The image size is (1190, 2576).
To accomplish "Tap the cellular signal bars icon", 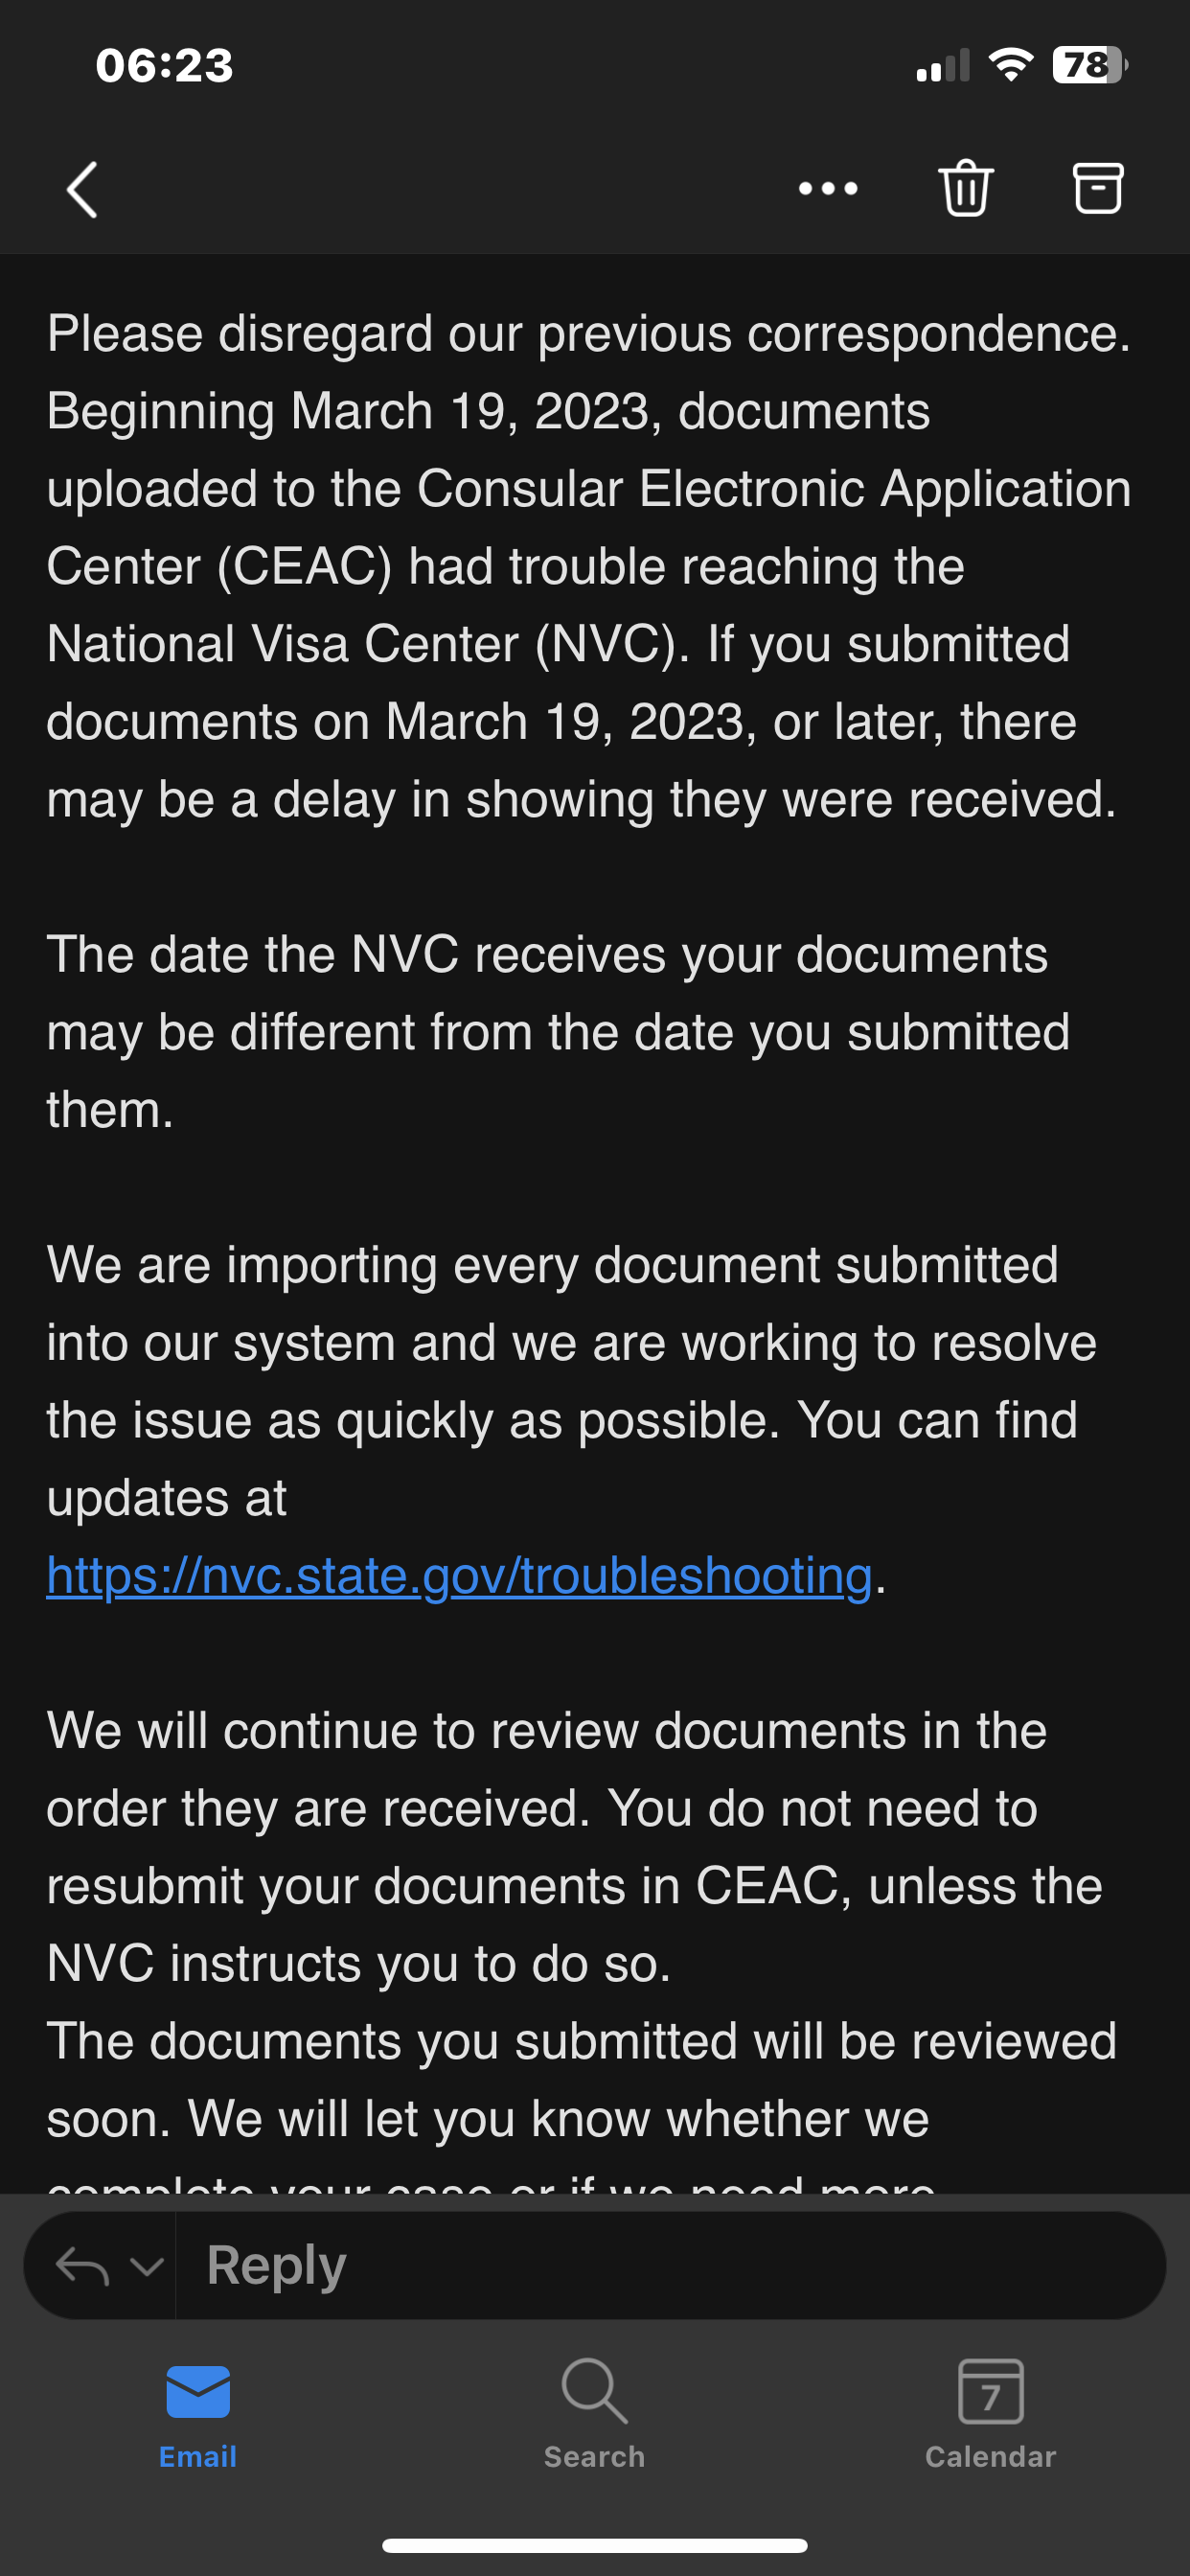I will [943, 65].
